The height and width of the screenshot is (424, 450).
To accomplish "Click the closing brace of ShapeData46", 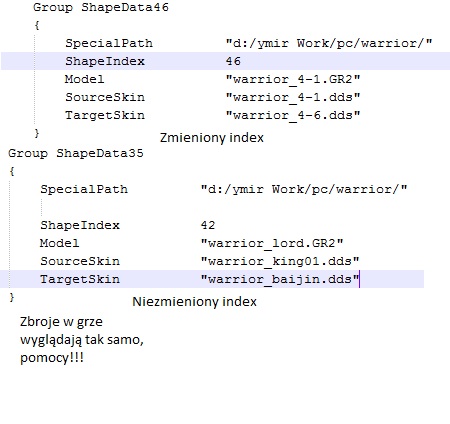I will (37, 133).
